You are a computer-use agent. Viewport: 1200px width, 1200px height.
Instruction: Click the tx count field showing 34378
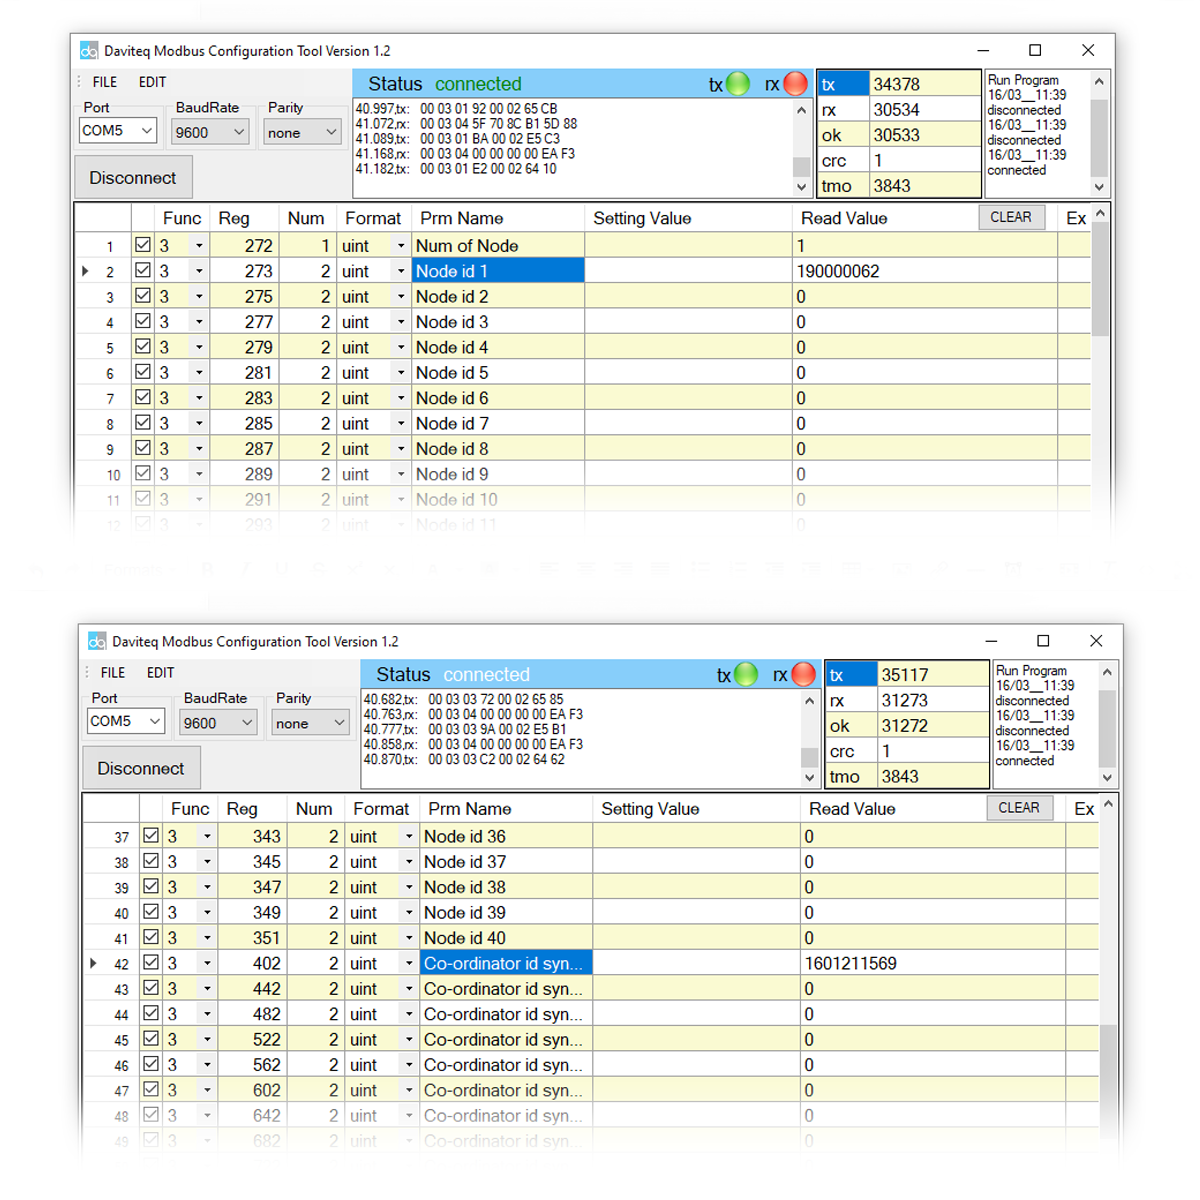click(x=925, y=84)
